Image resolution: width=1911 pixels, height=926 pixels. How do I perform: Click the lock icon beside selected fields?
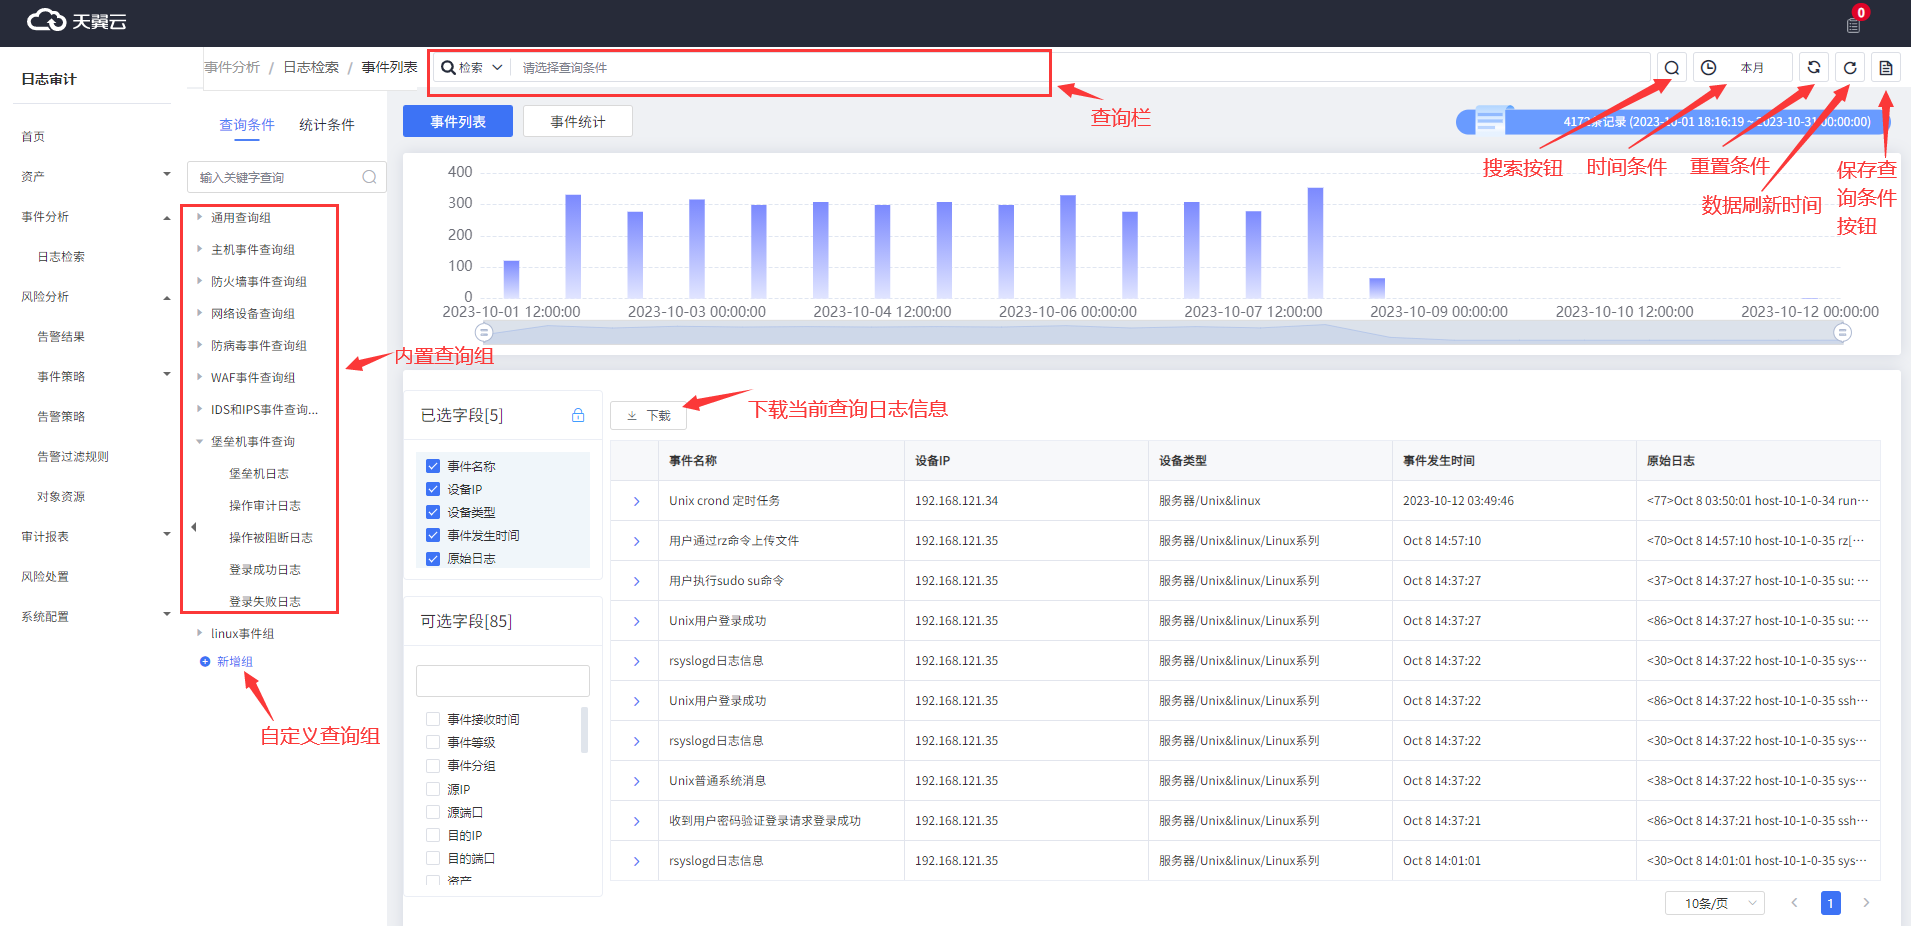[578, 415]
